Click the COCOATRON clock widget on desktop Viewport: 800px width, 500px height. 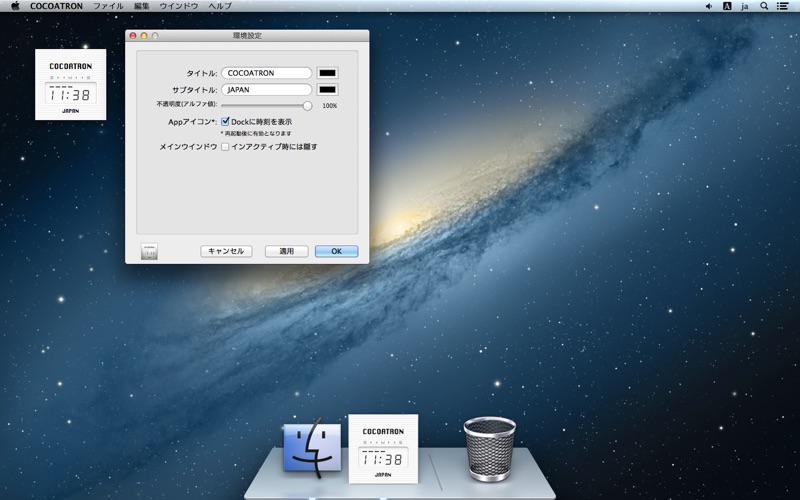click(70, 84)
